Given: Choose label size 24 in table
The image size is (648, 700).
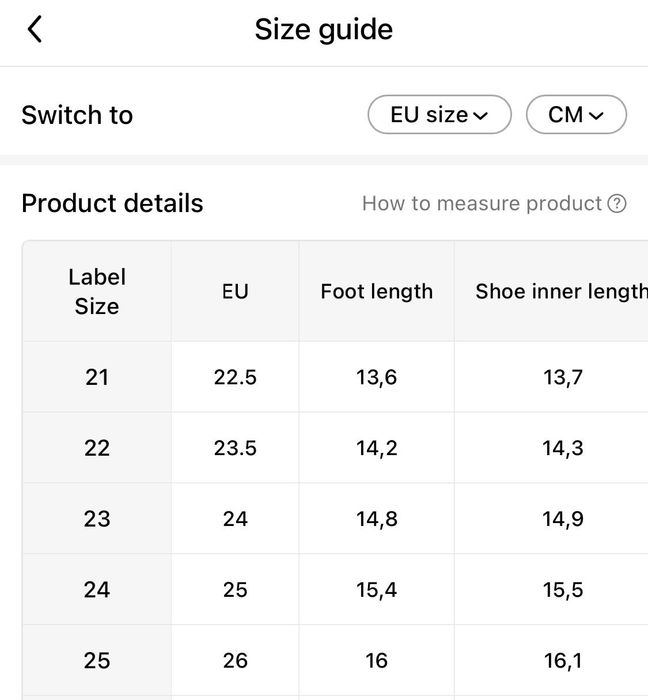Looking at the screenshot, I should 97,590.
